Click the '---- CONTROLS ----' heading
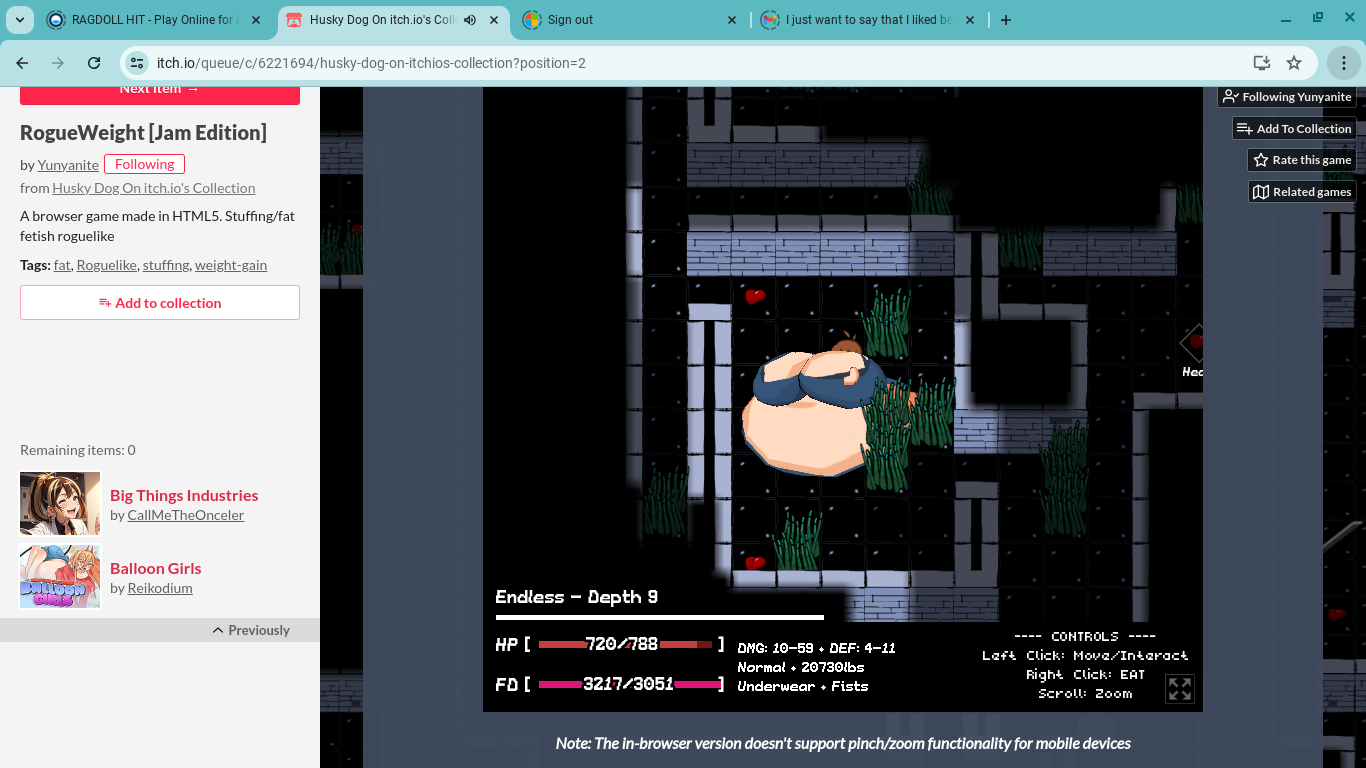Screen dimensions: 1366x768 [x=1085, y=636]
